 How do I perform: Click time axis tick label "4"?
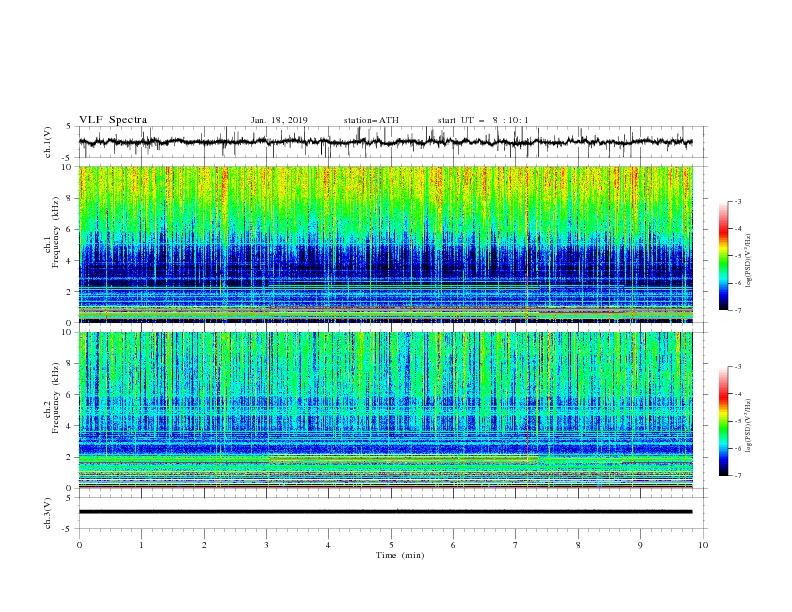click(328, 545)
